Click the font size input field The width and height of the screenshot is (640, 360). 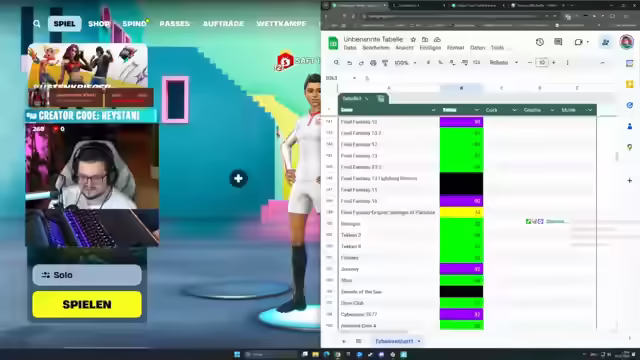pyautogui.click(x=542, y=63)
